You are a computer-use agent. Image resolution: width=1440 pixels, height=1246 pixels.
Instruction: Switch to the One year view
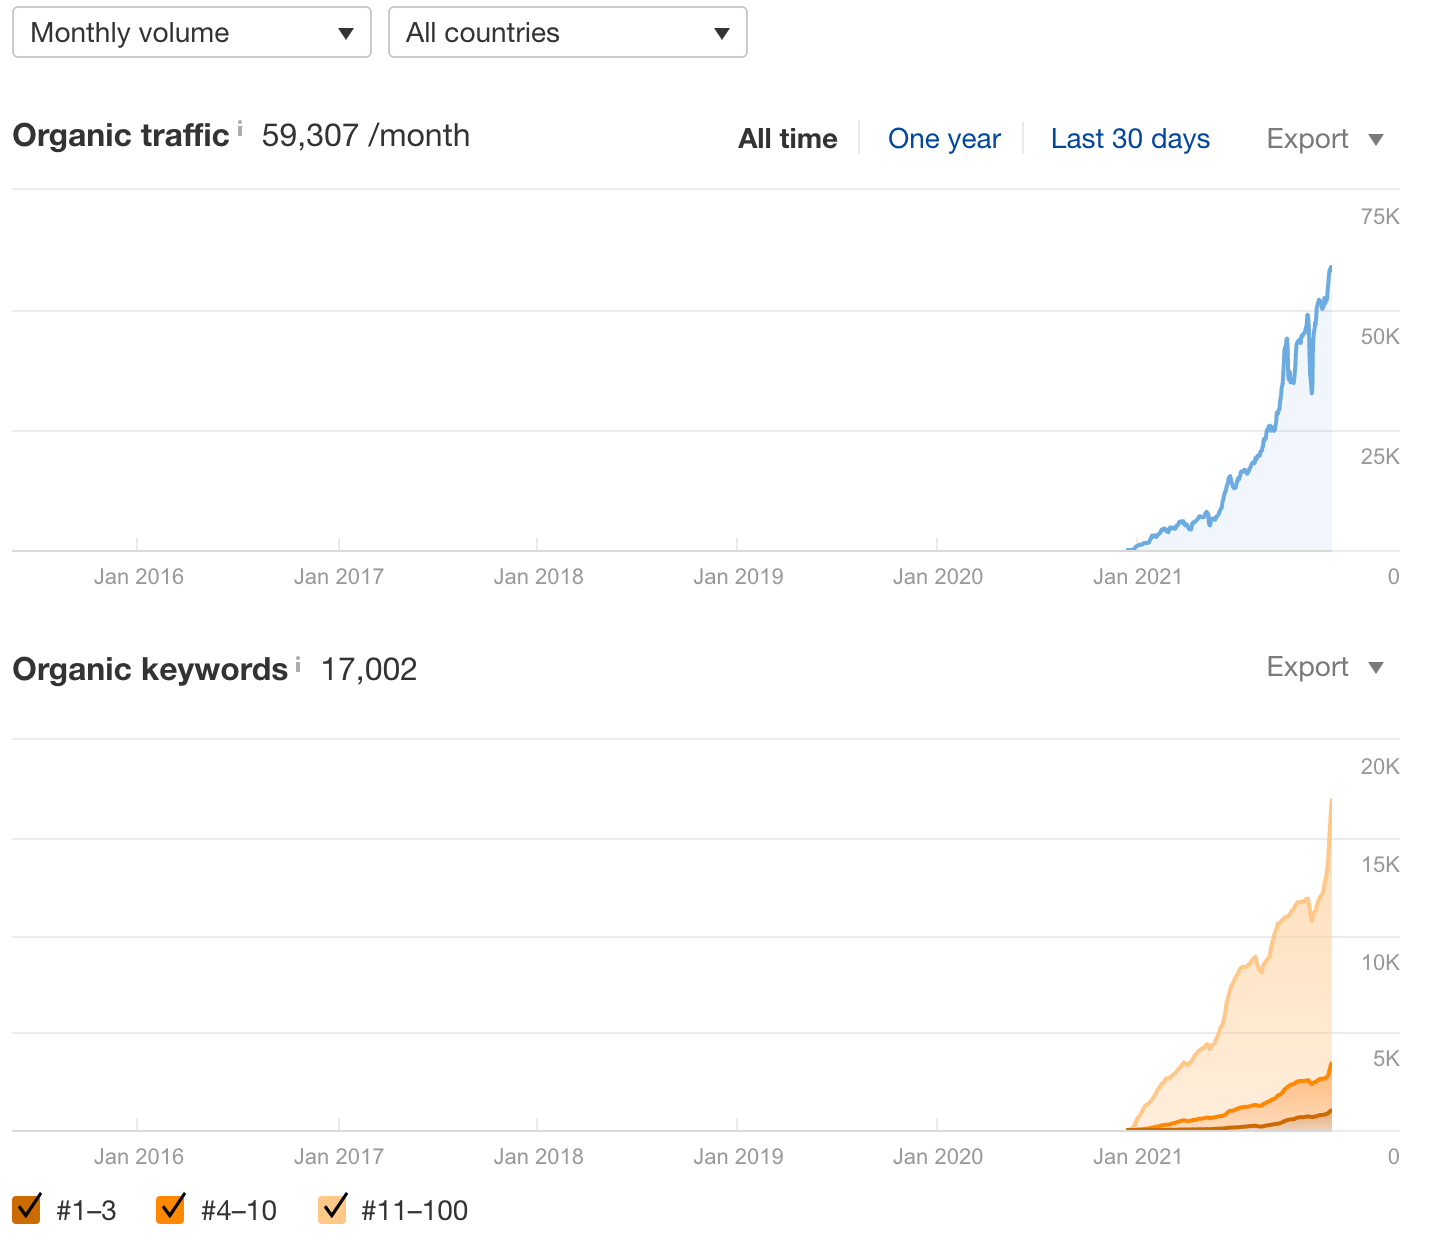point(944,138)
